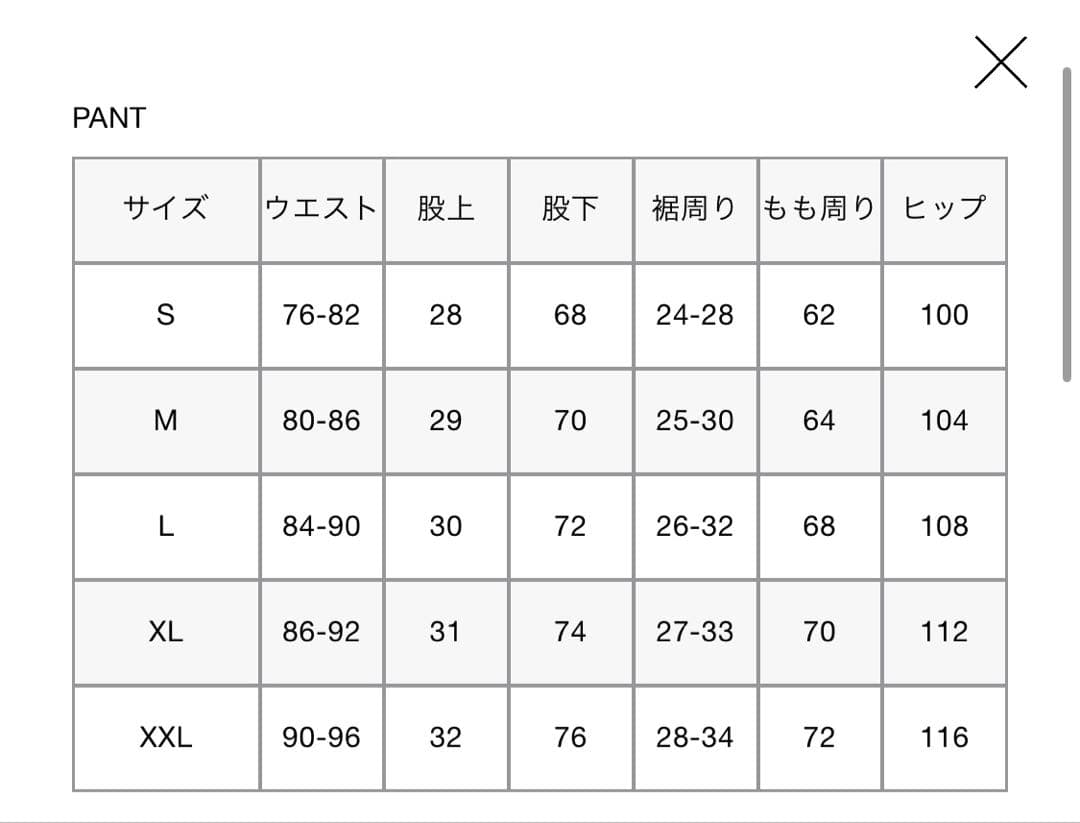1080x823 pixels.
Task: Click the thigh value 62 for size S
Action: [820, 315]
